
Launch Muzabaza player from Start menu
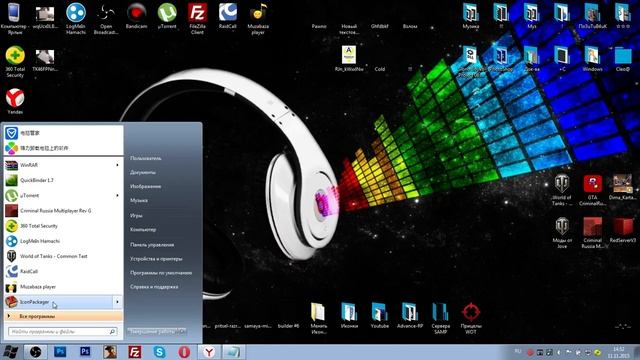pyautogui.click(x=63, y=287)
